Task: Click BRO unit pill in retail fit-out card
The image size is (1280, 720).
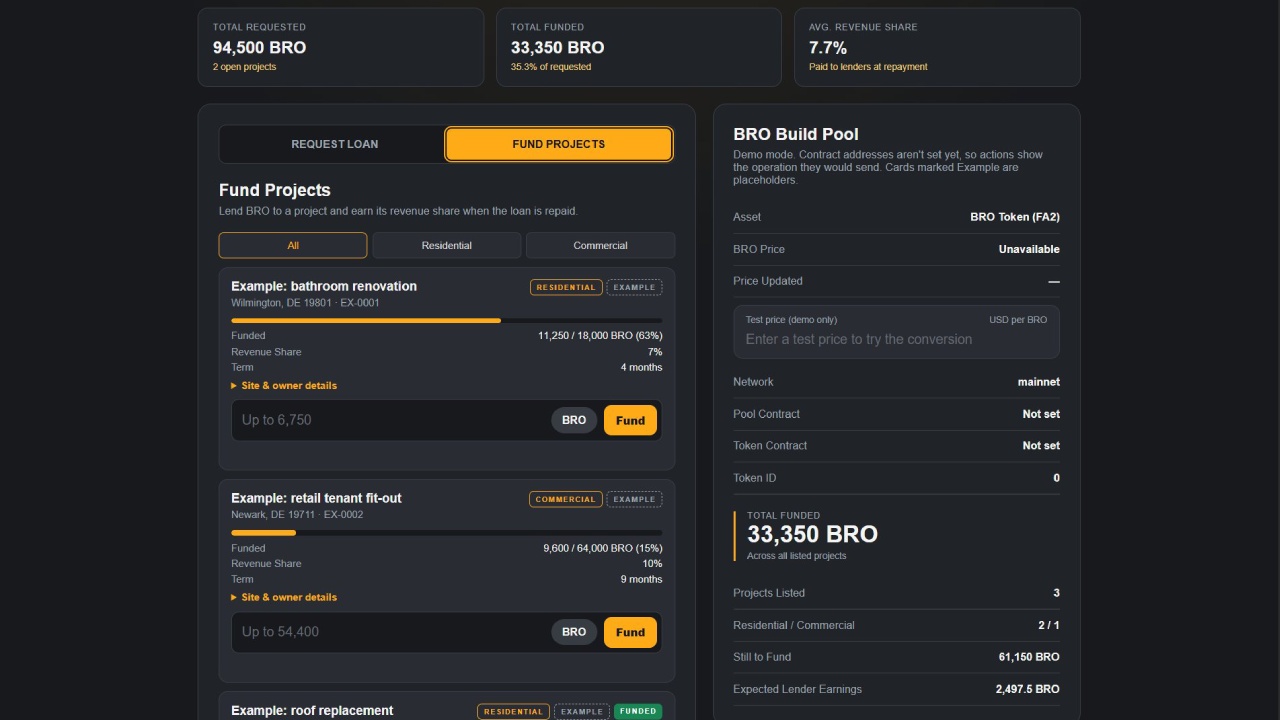Action: point(574,632)
